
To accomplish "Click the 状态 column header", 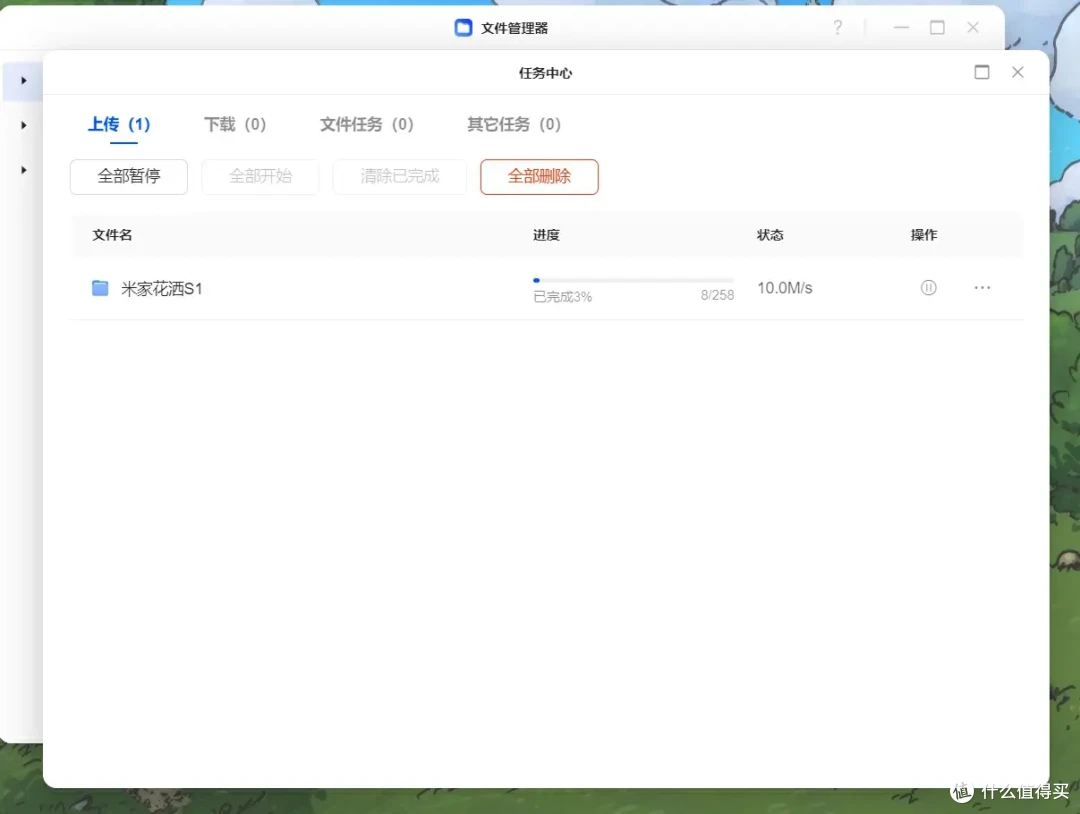I will [x=770, y=235].
